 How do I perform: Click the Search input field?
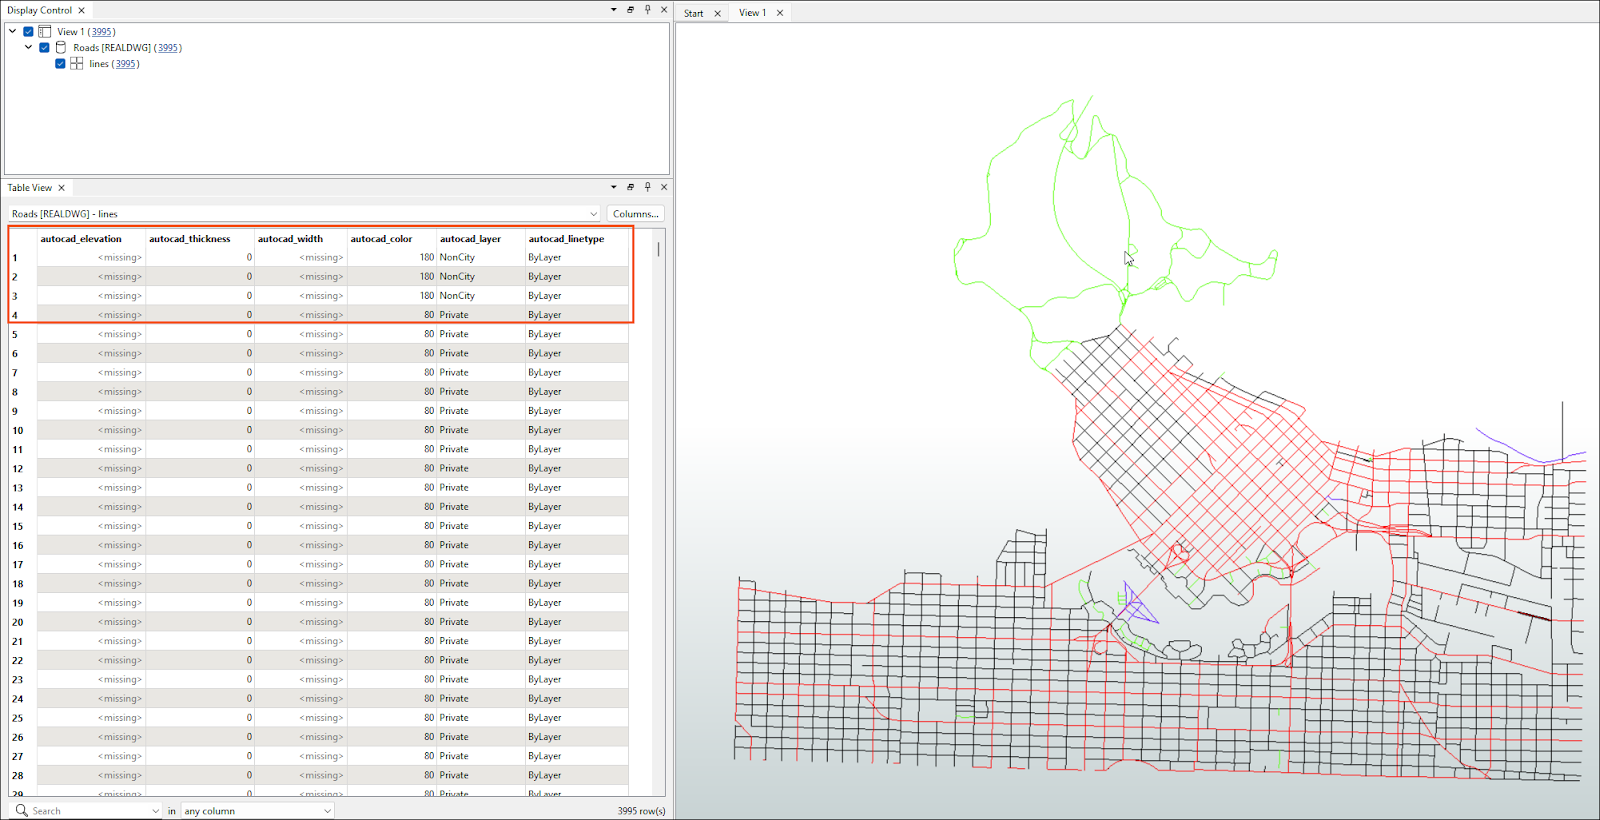pos(90,811)
